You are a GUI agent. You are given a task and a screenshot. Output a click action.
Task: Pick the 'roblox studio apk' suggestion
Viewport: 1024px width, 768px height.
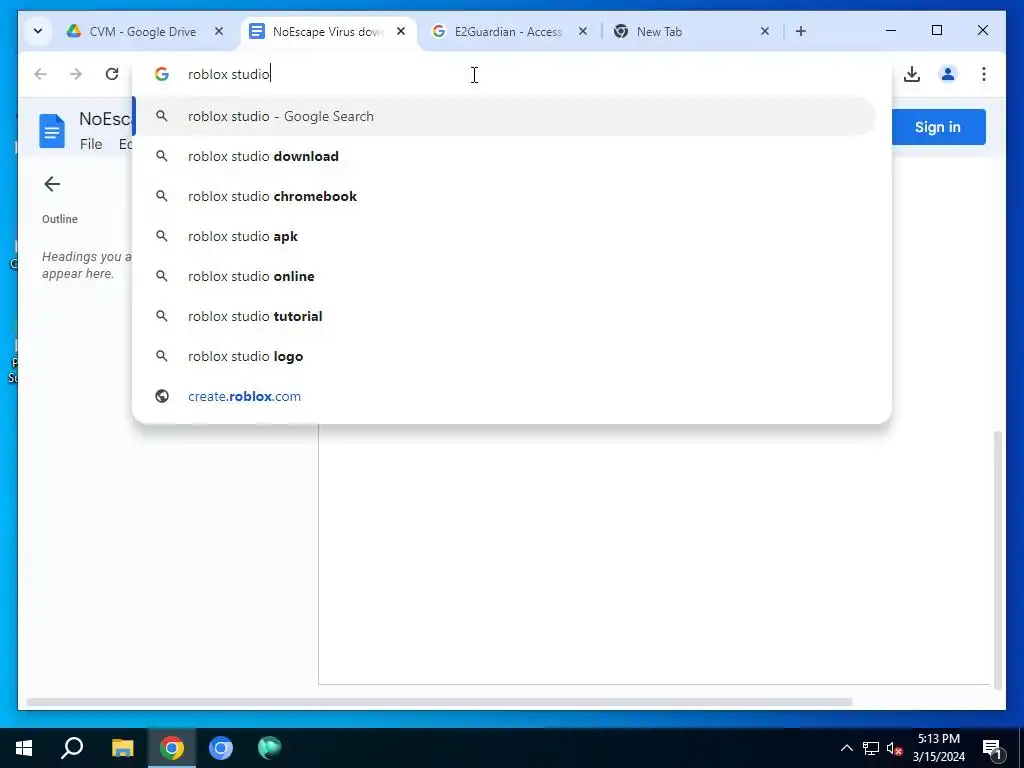point(504,236)
